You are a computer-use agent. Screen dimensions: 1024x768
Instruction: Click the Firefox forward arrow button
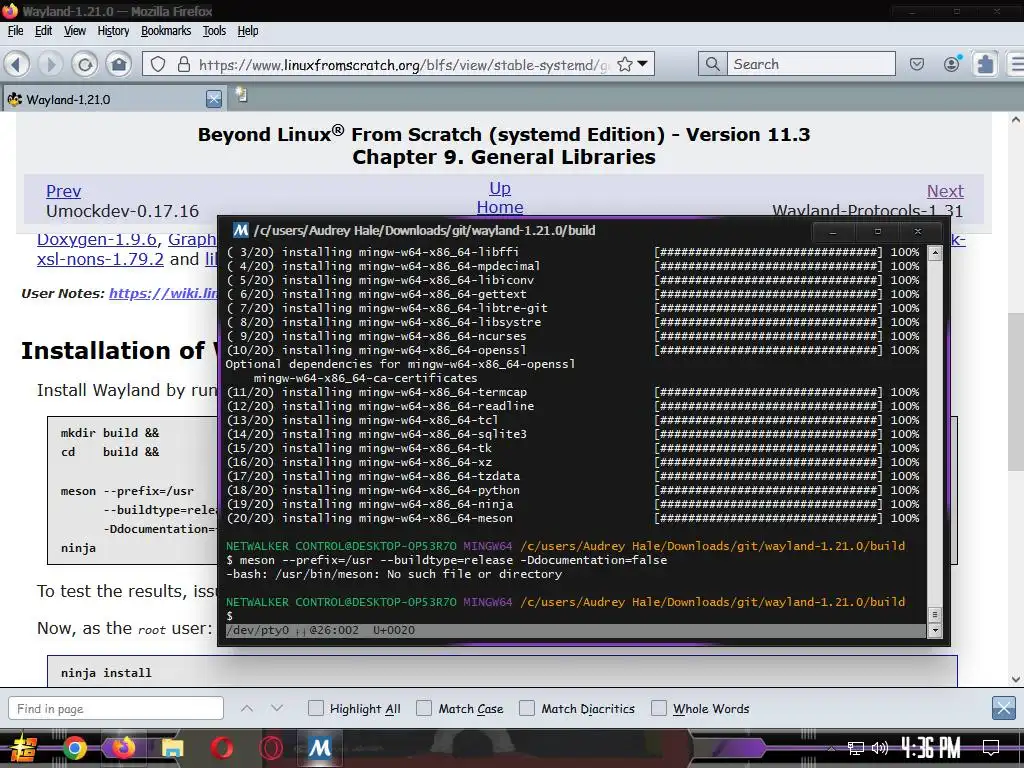[50, 64]
